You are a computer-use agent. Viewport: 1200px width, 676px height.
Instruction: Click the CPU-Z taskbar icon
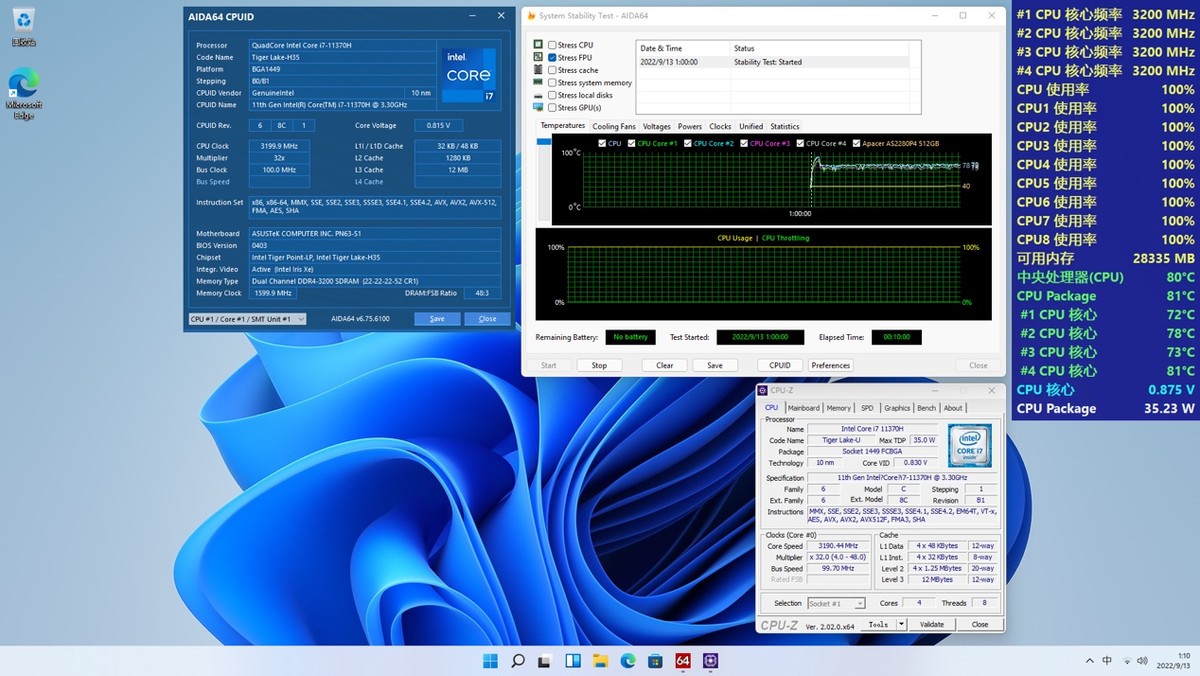click(711, 661)
